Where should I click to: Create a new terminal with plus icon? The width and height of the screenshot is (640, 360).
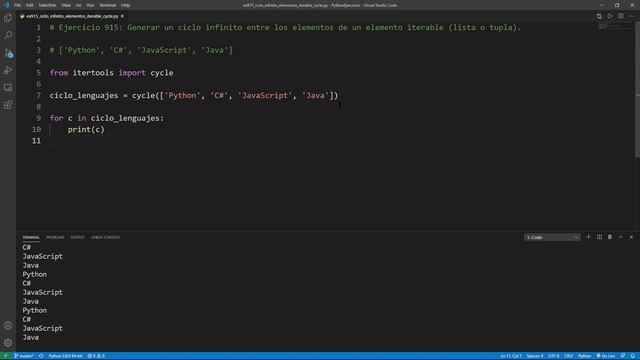coord(588,237)
